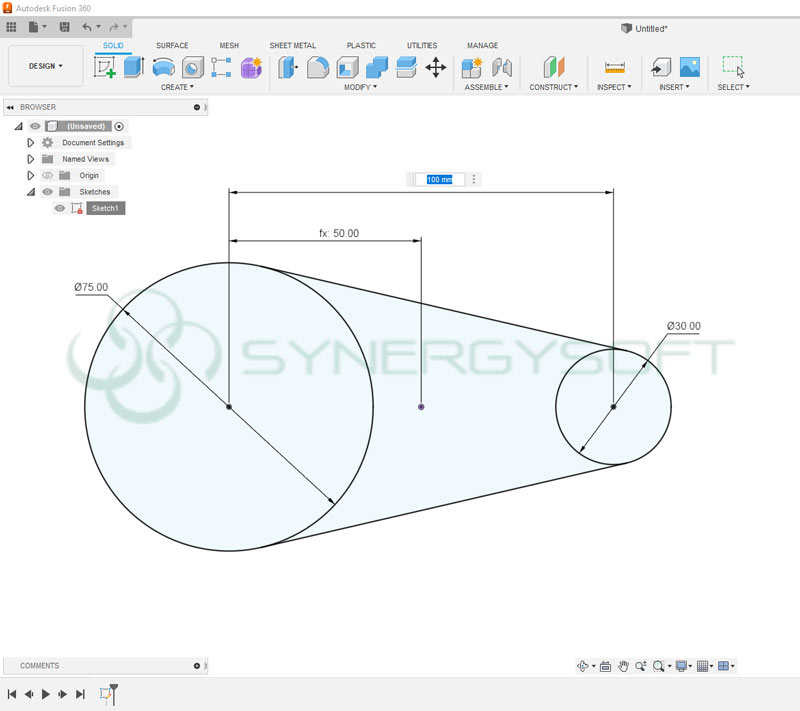Open the Grid and Snaps dropdown

[x=703, y=665]
